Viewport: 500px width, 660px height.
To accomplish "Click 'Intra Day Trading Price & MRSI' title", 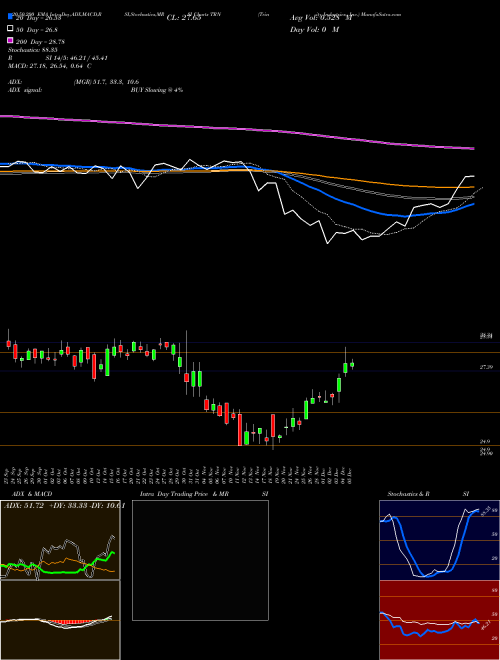I will 204,494.
